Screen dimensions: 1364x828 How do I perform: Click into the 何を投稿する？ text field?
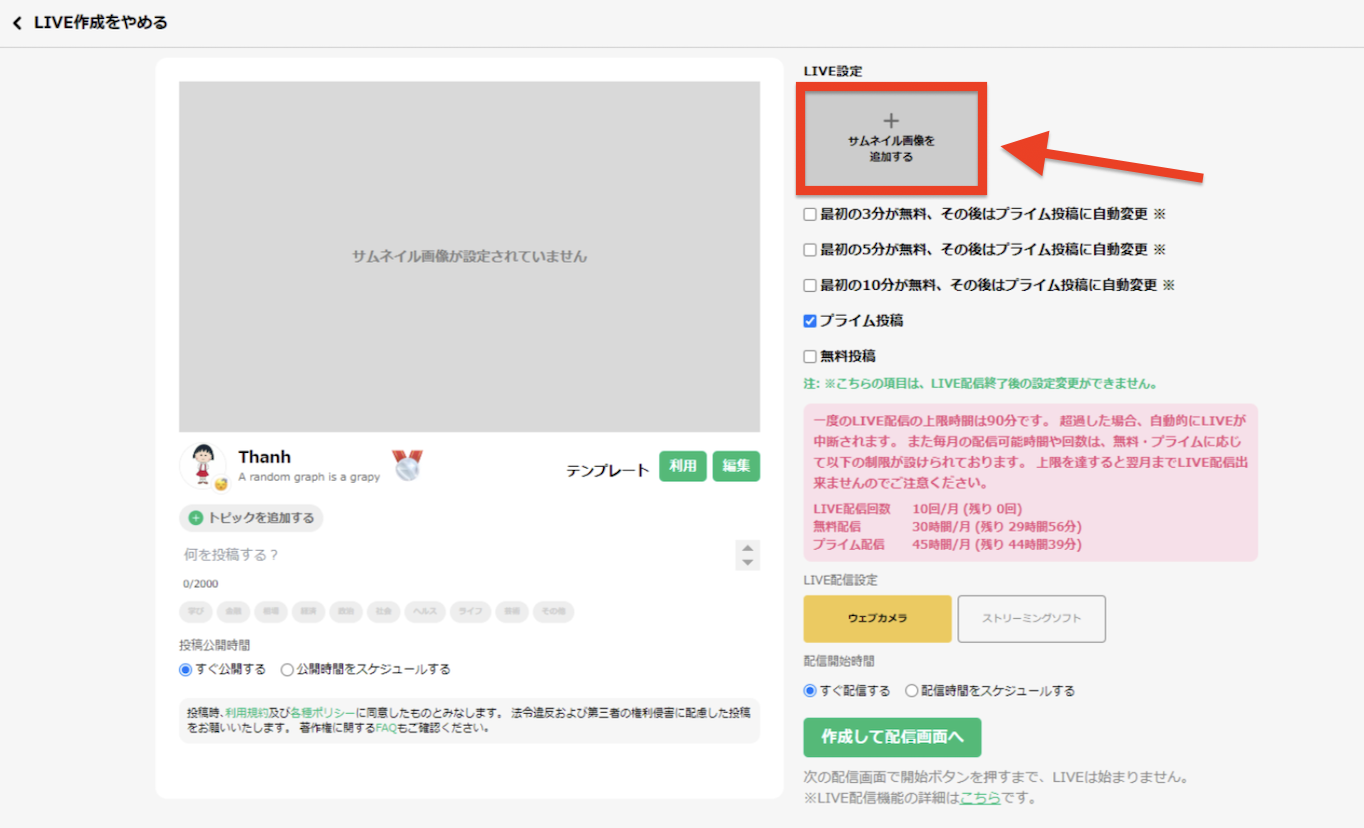pos(455,555)
